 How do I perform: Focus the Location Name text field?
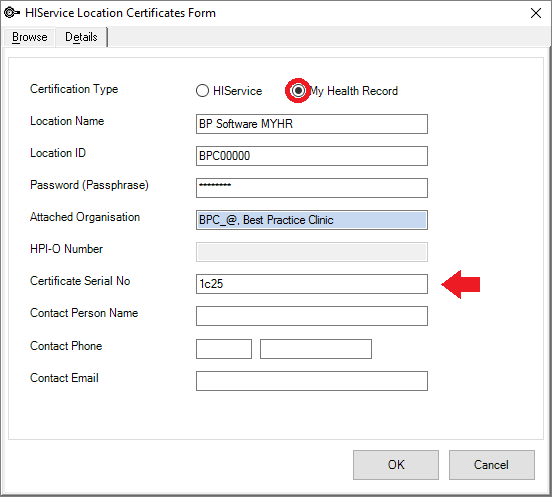(312, 124)
